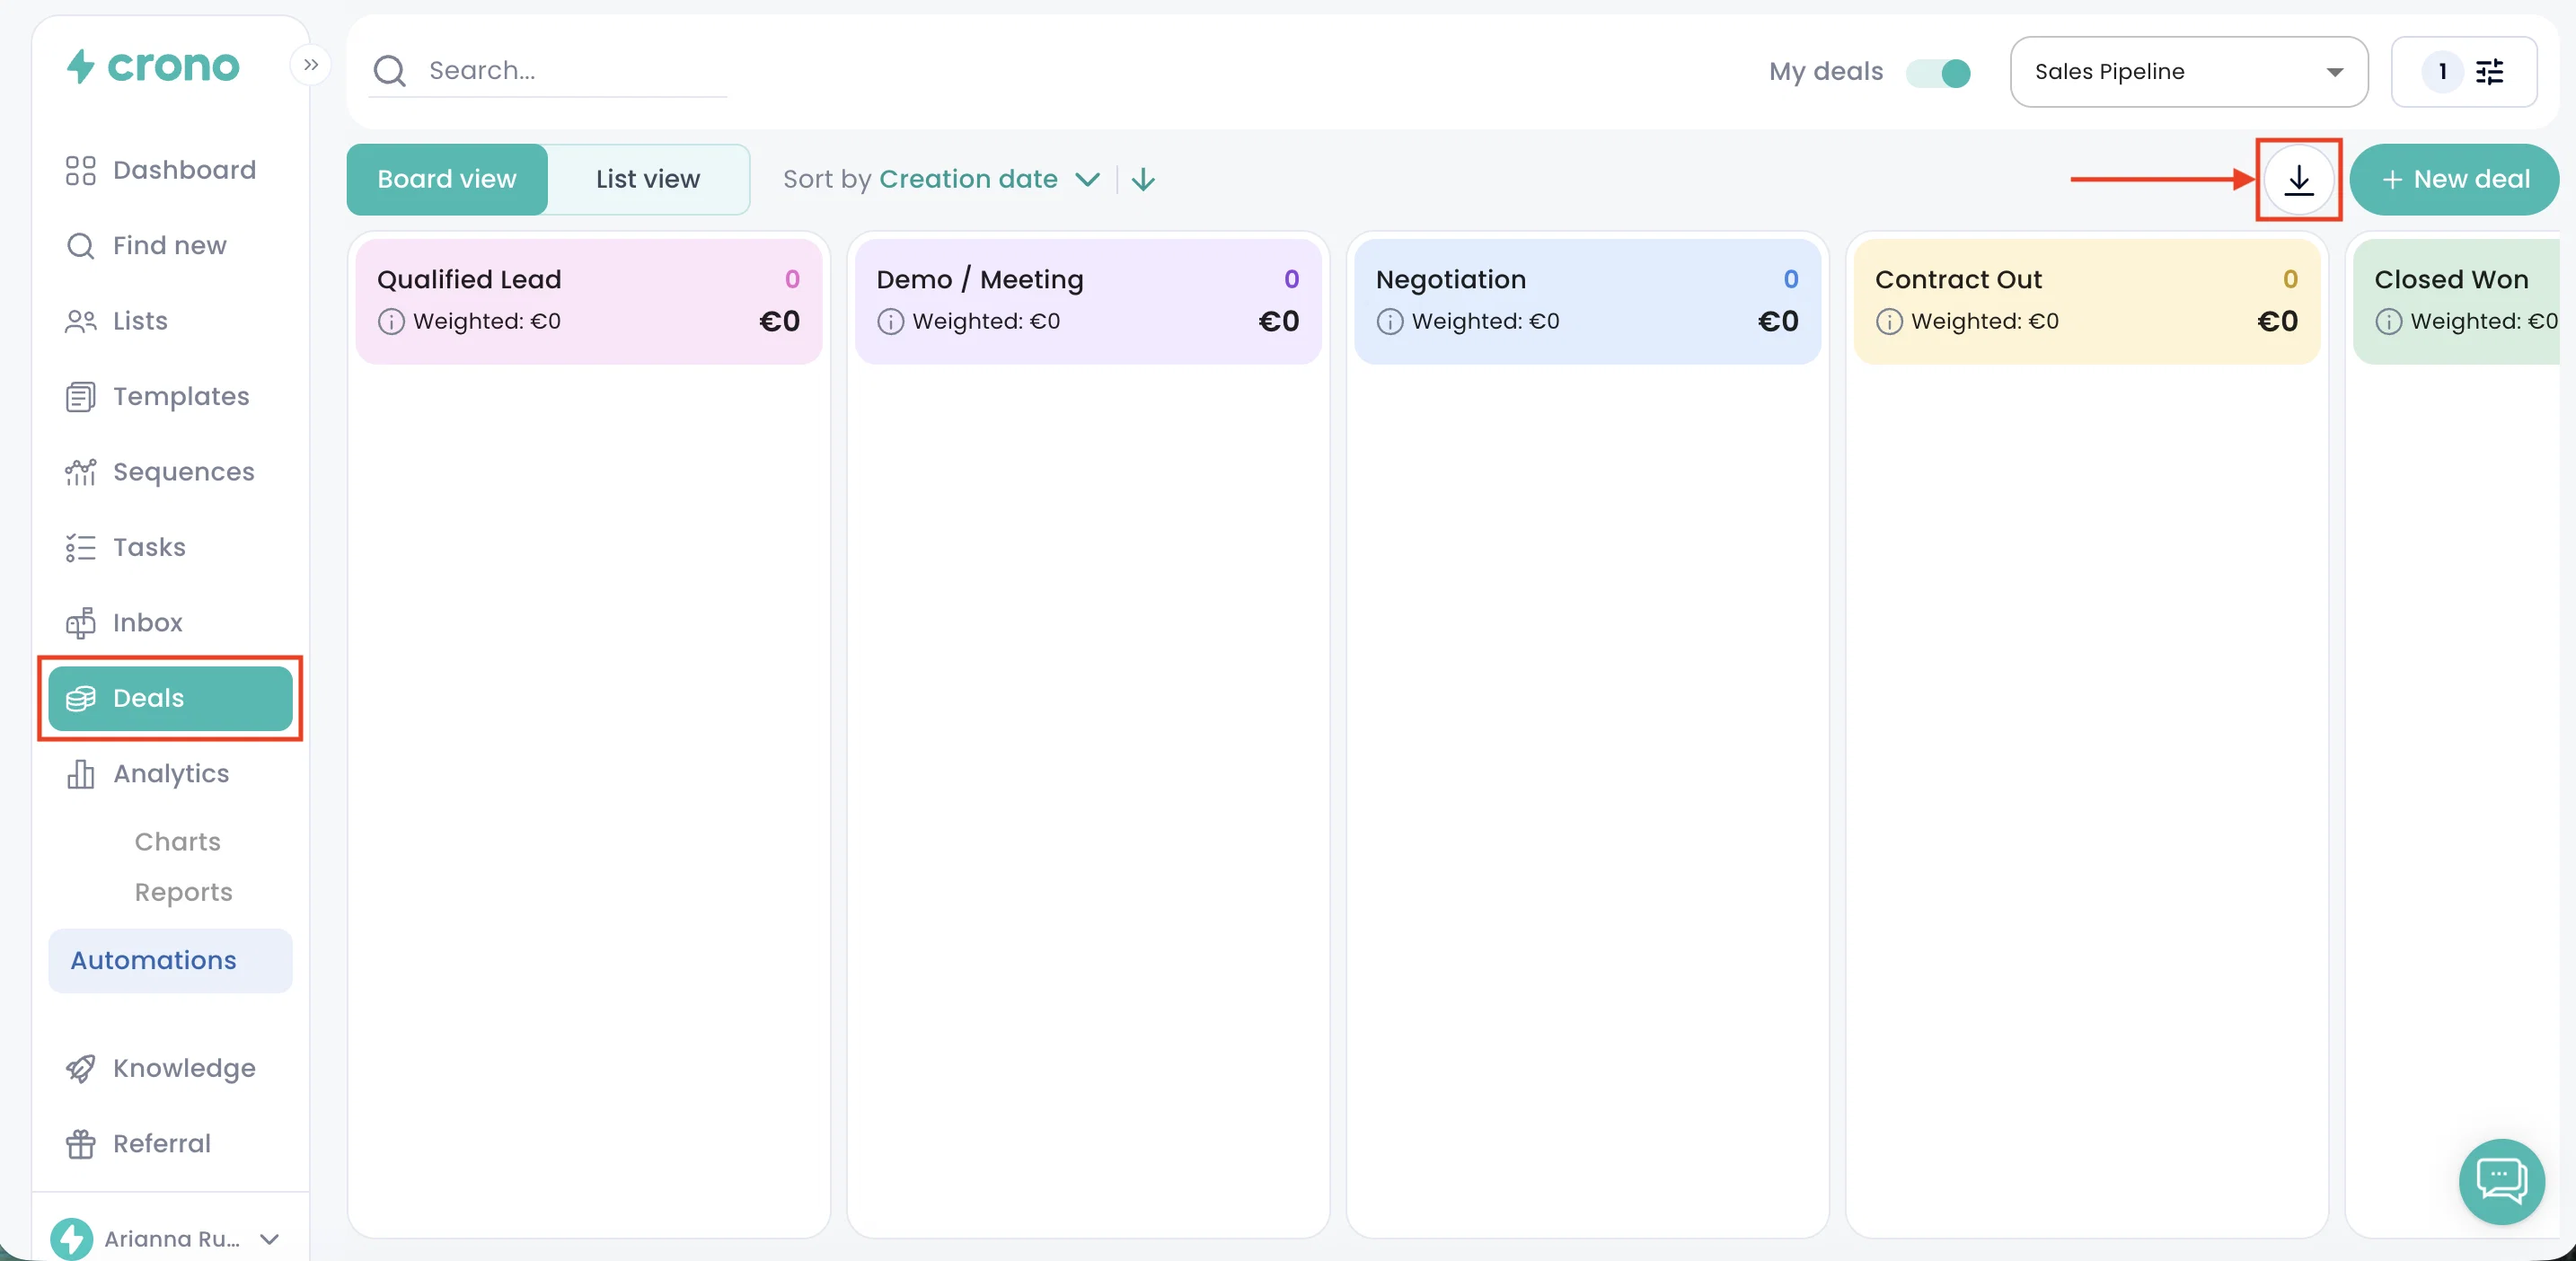Toggle the My deals switch off
The height and width of the screenshot is (1261, 2576).
(1938, 72)
